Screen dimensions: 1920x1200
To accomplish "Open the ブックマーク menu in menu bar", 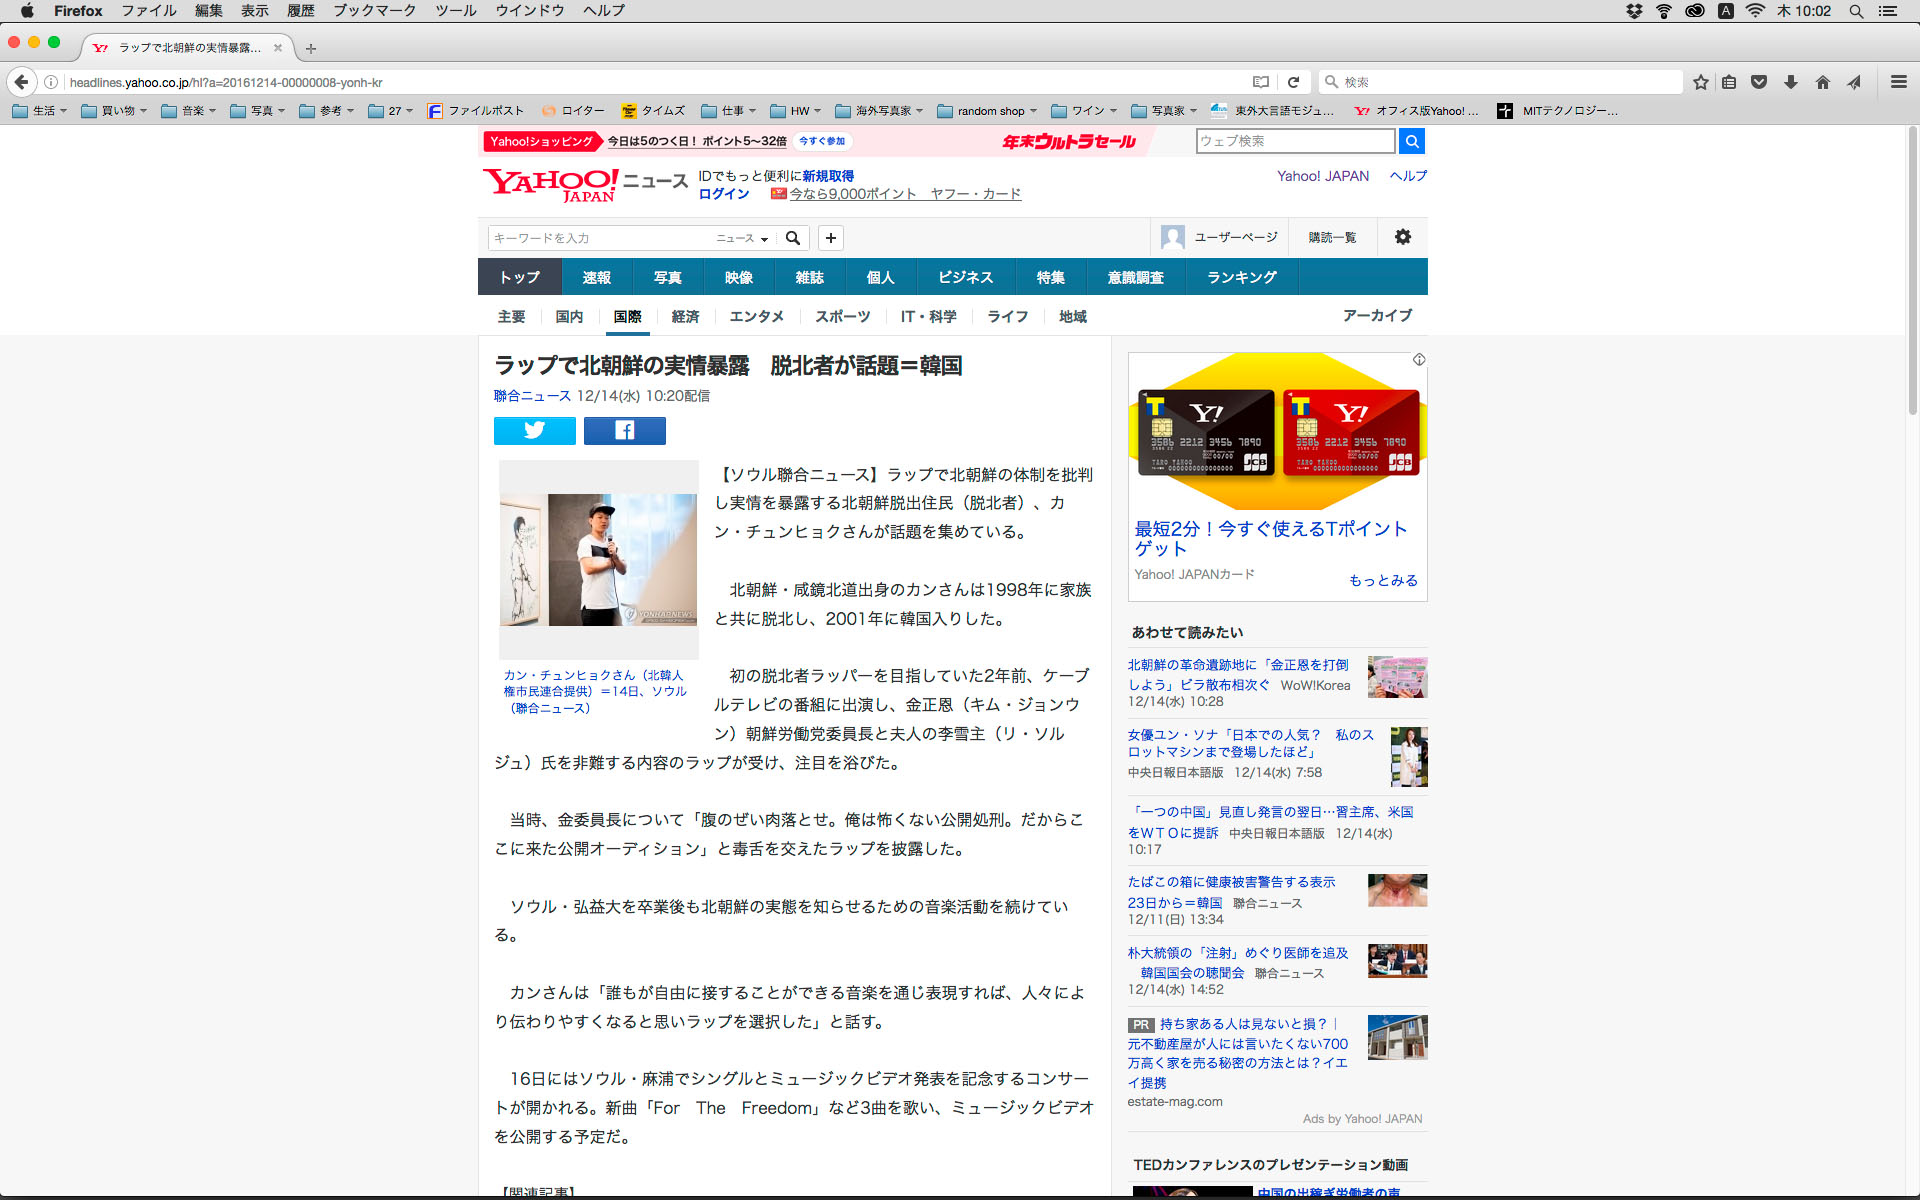I will pyautogui.click(x=374, y=11).
